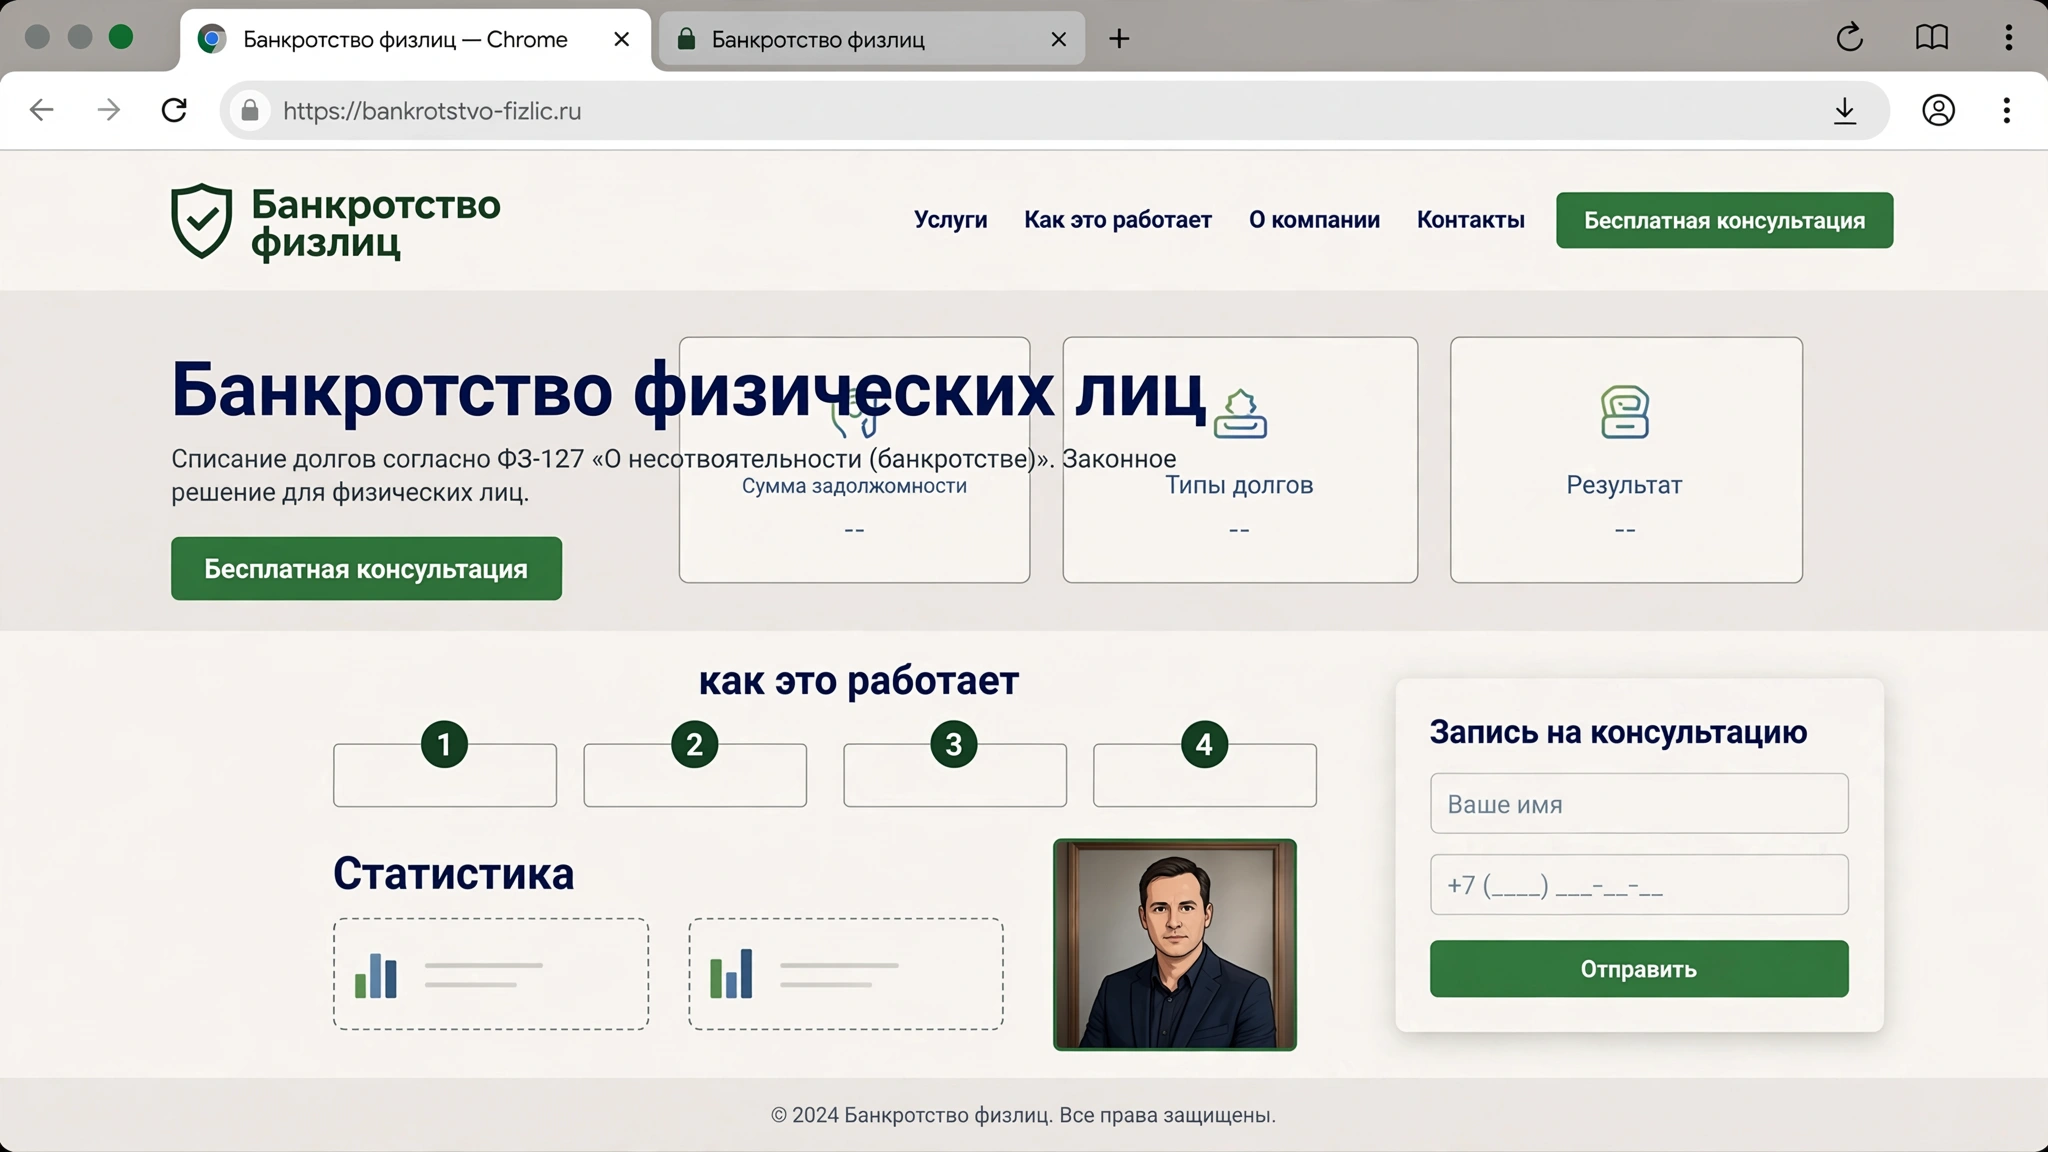Click the 'Списание долгов согласно ФЗ-127' paragraph

point(673,475)
